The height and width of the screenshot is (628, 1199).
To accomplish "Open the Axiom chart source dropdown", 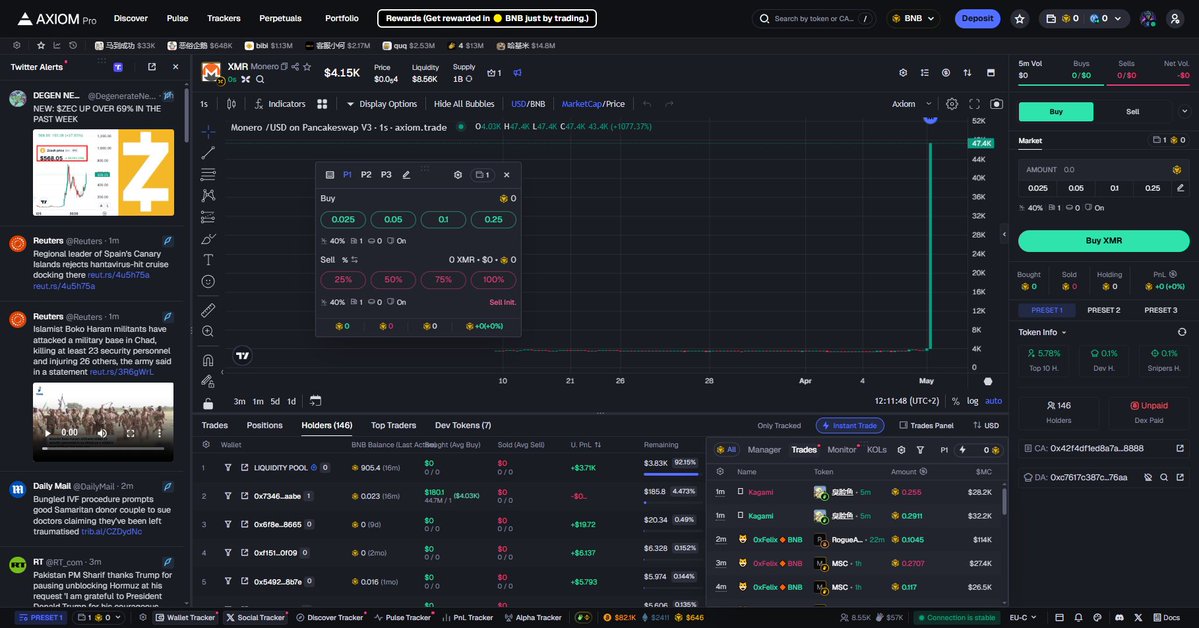I will point(911,104).
